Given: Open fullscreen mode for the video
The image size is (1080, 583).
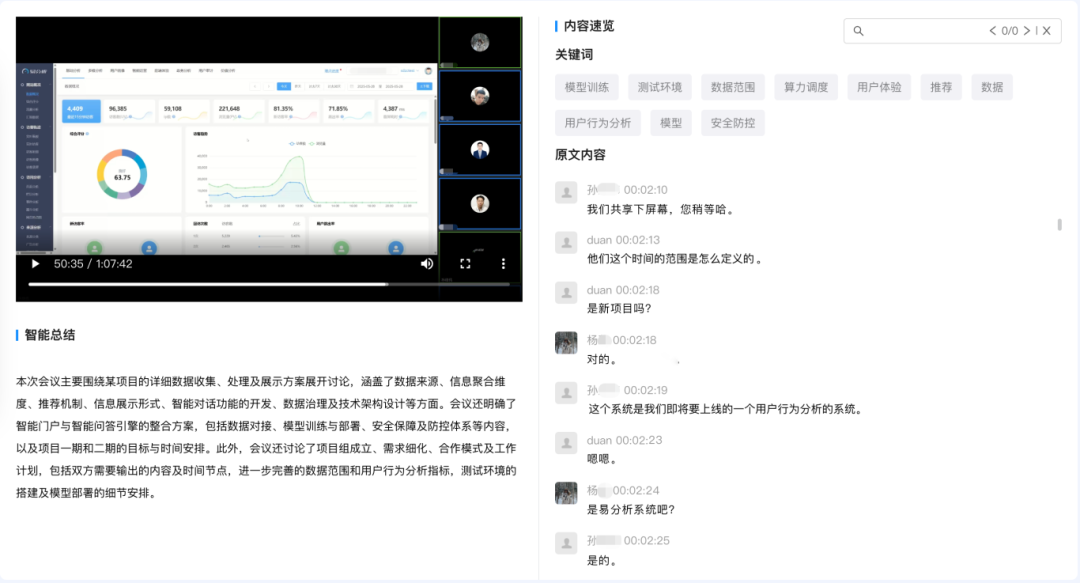Looking at the screenshot, I should click(465, 264).
